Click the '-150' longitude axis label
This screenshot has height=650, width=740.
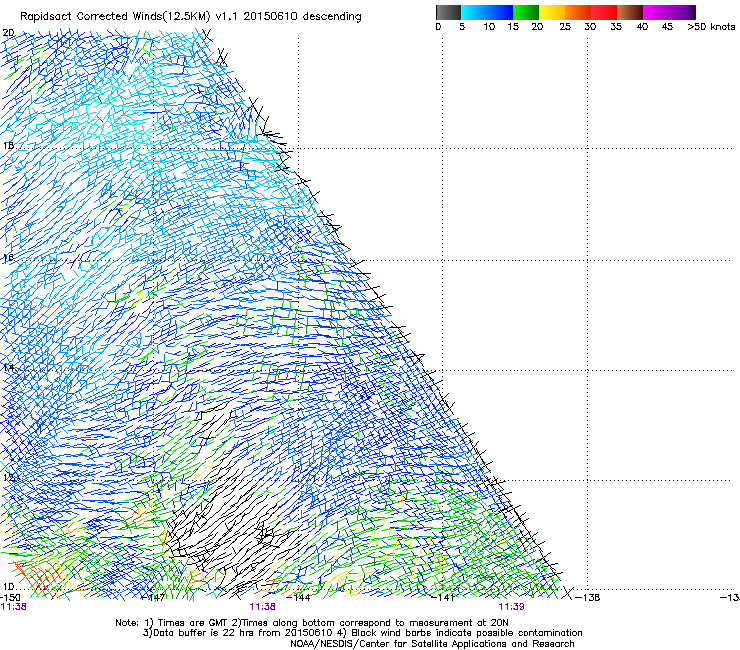coord(10,598)
